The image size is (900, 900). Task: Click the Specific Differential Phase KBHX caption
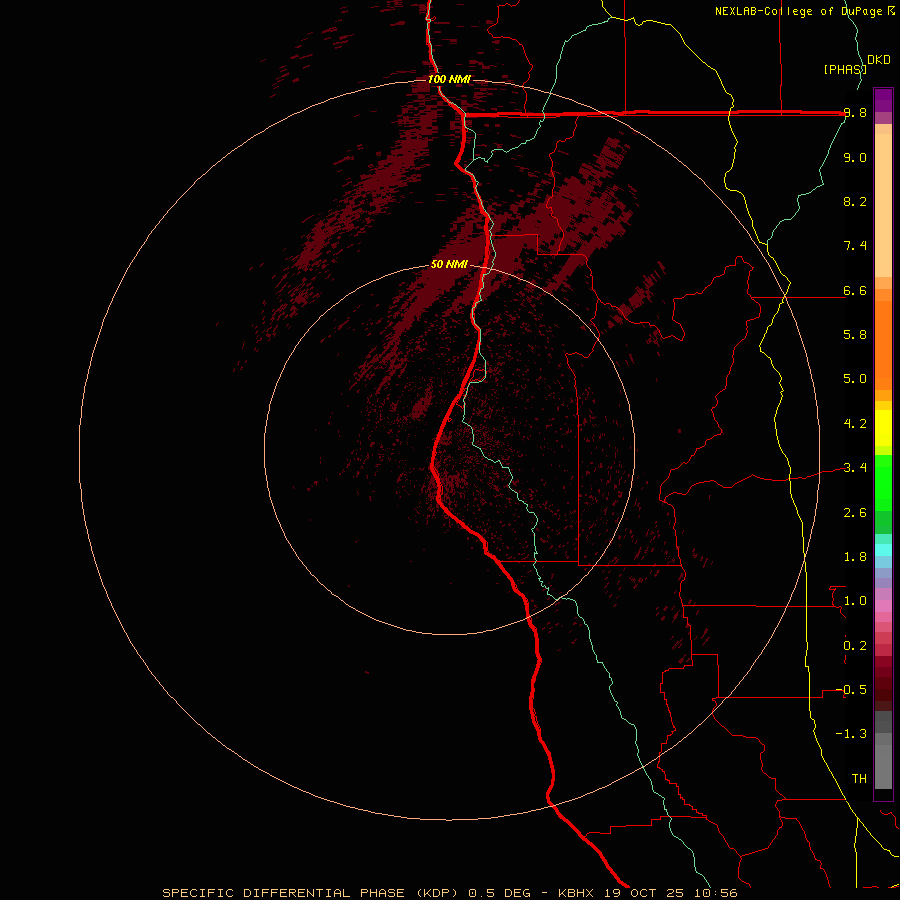point(449,893)
